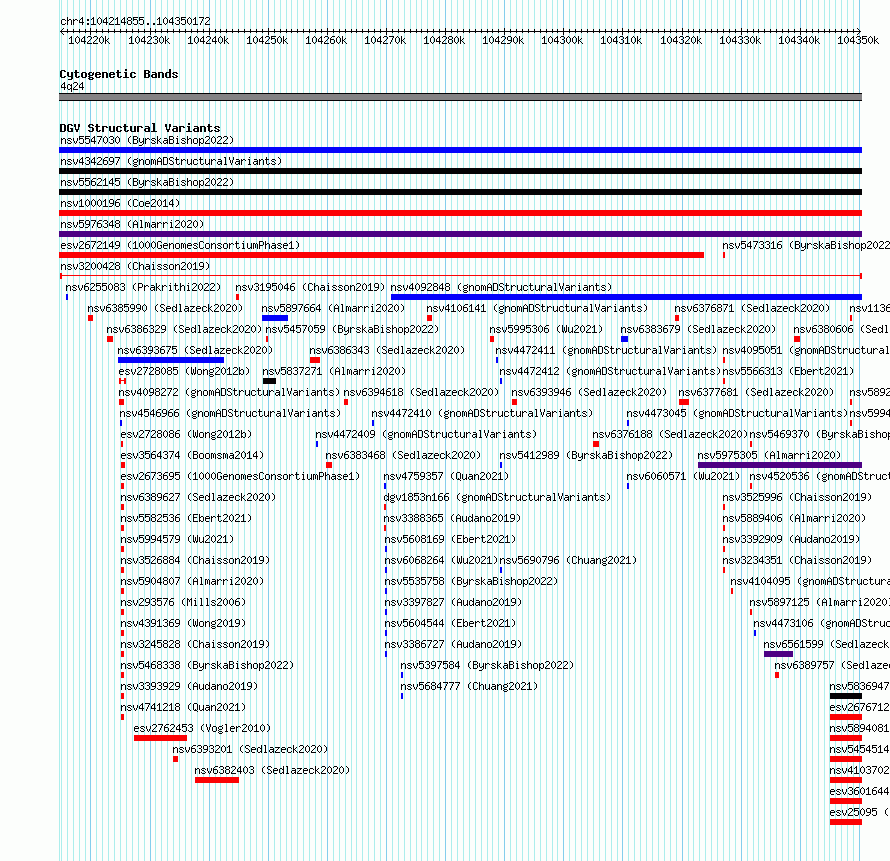Click the 104220k ruler position label
Image resolution: width=890 pixels, height=861 pixels.
click(89, 40)
